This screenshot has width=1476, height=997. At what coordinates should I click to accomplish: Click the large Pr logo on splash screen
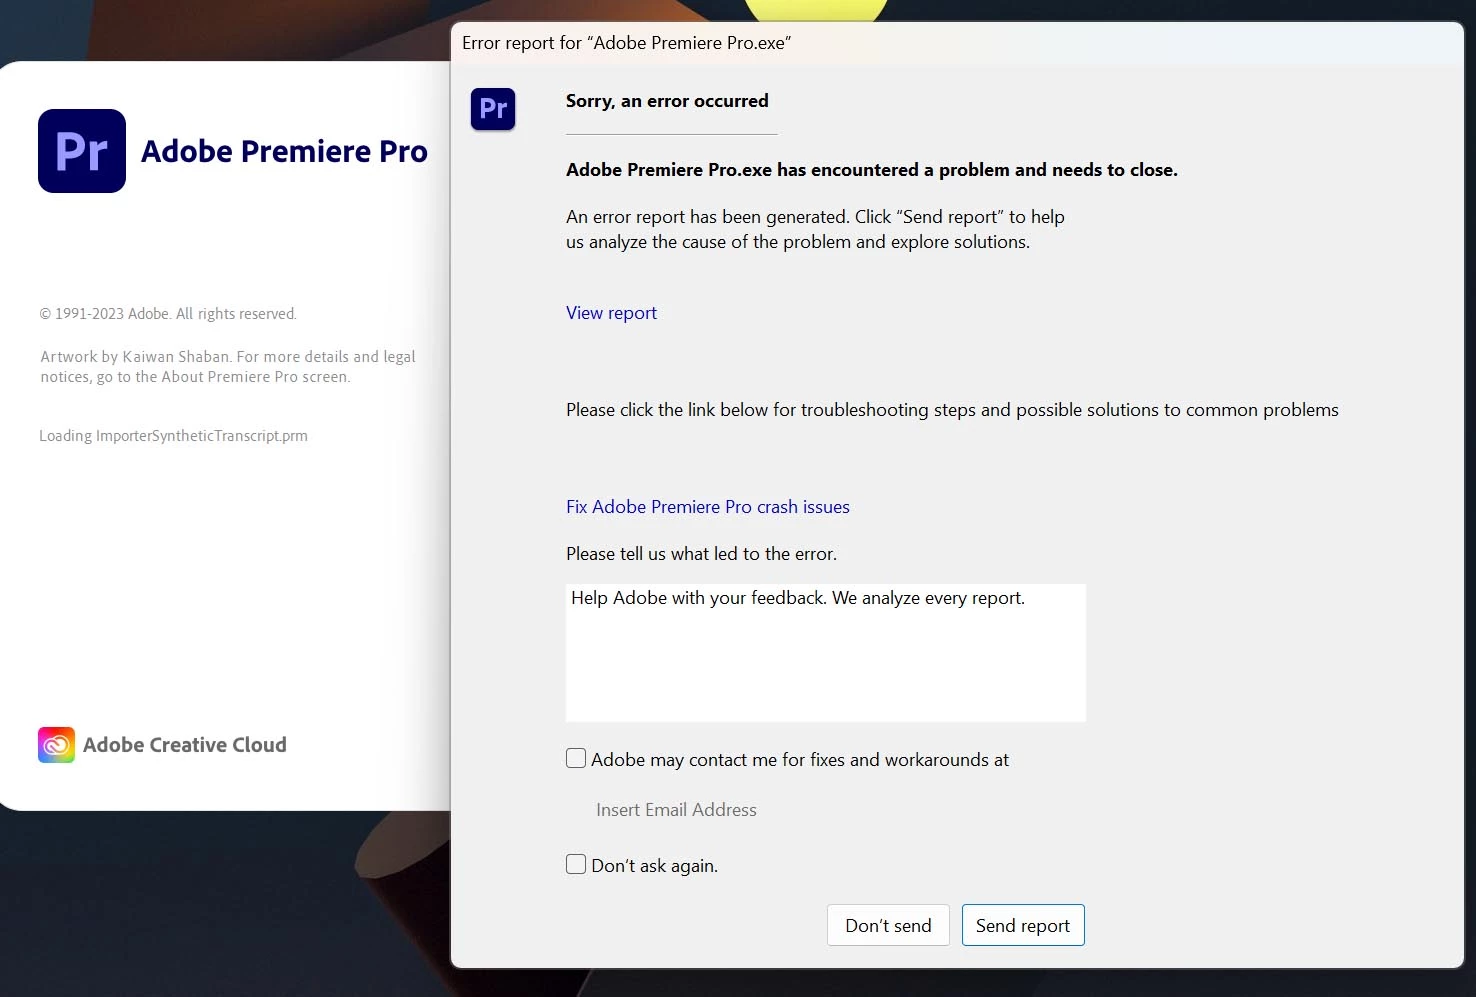tap(82, 151)
